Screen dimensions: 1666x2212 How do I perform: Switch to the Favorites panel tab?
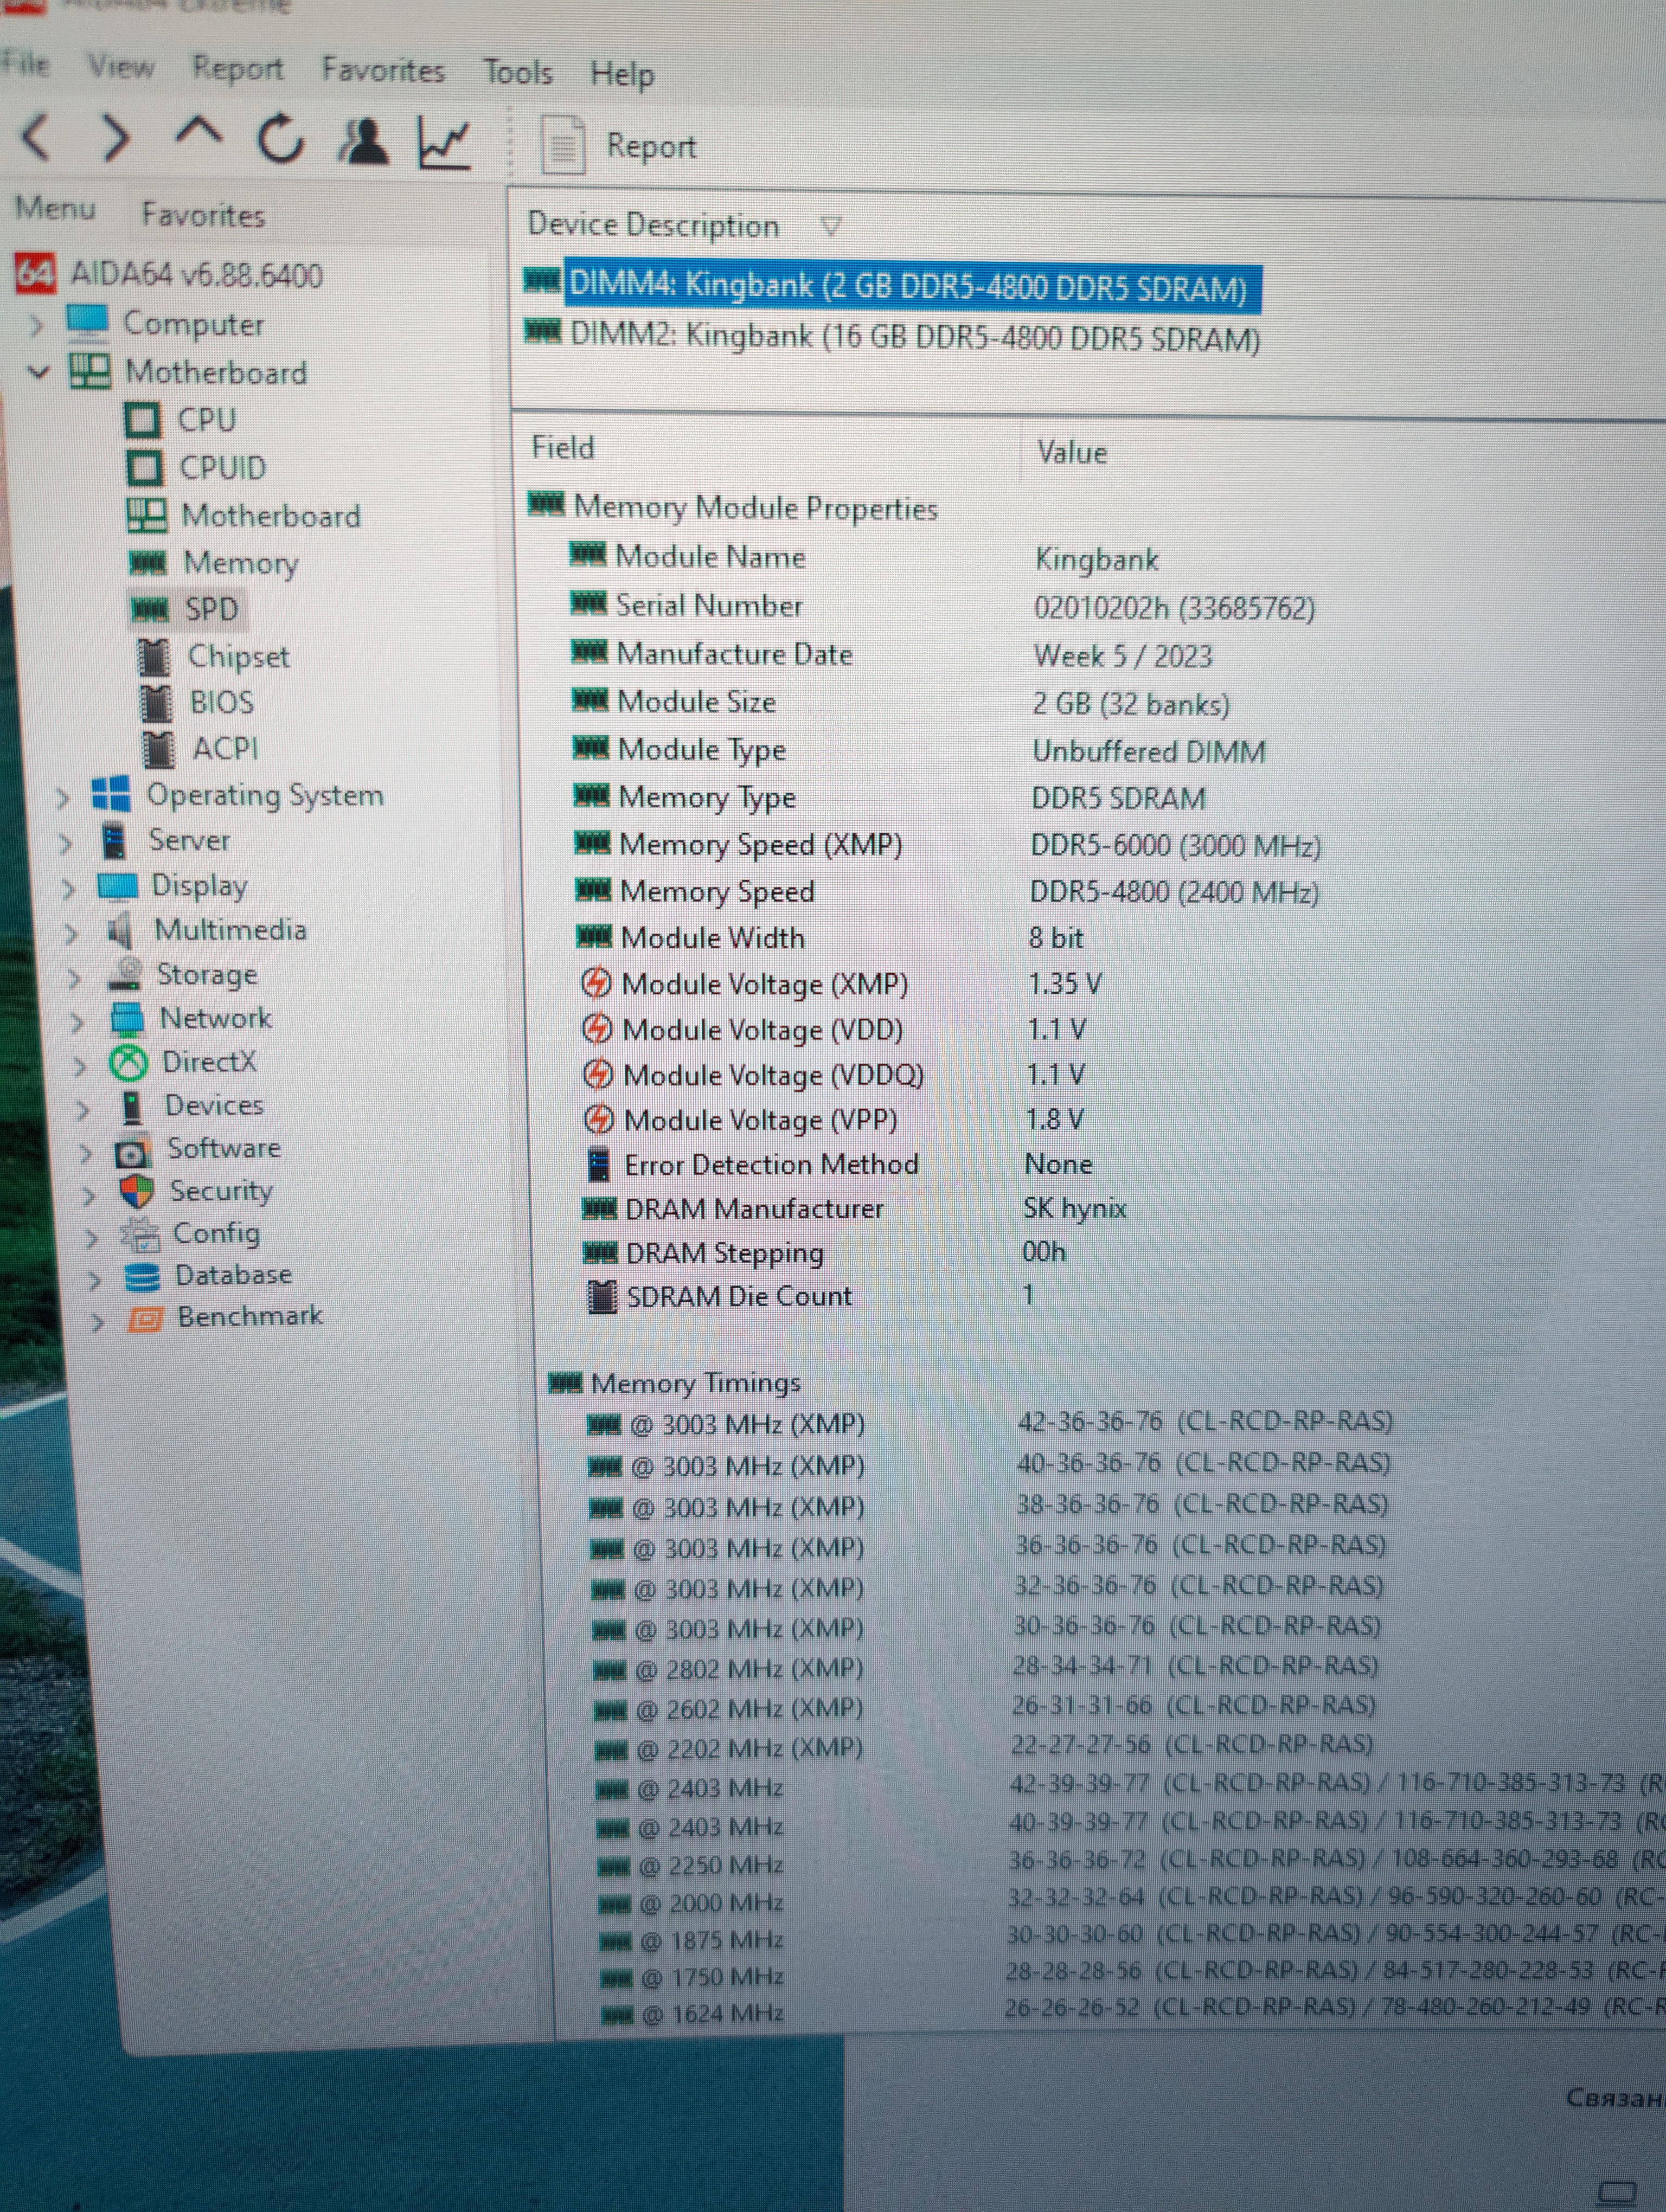click(x=203, y=215)
